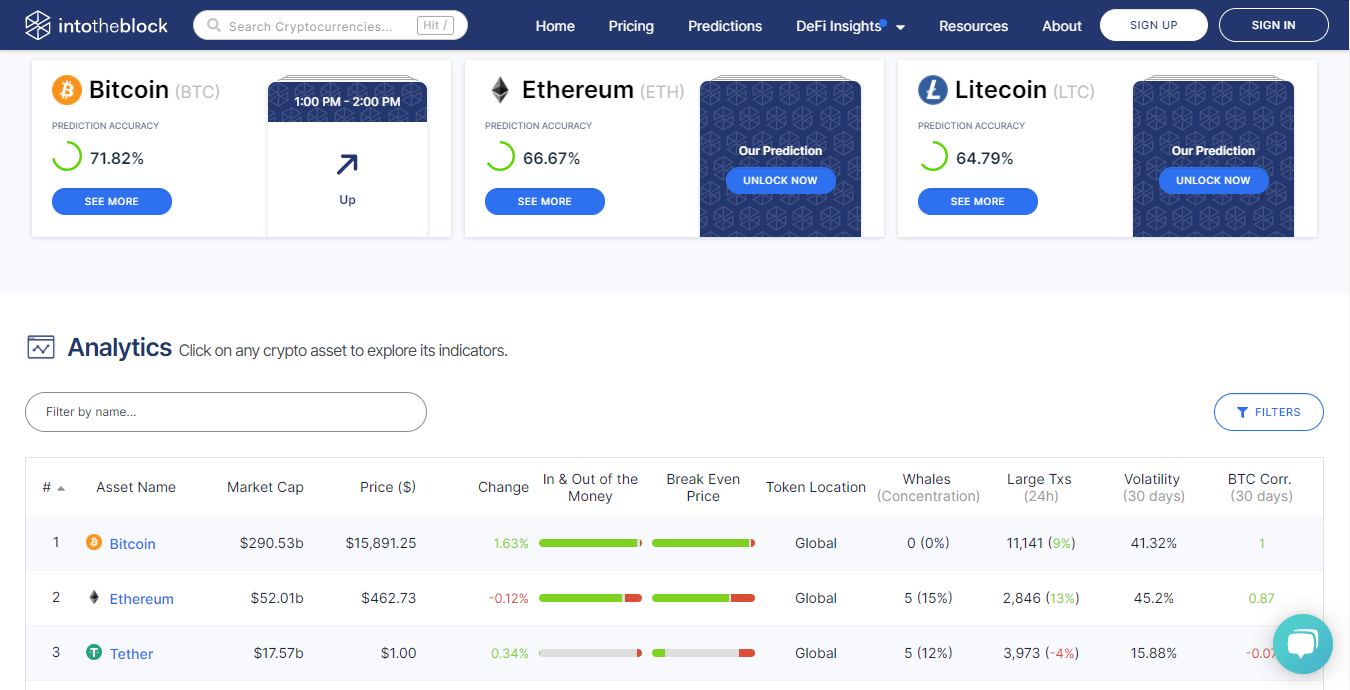
Task: Click the Analytics chart icon
Action: [41, 347]
